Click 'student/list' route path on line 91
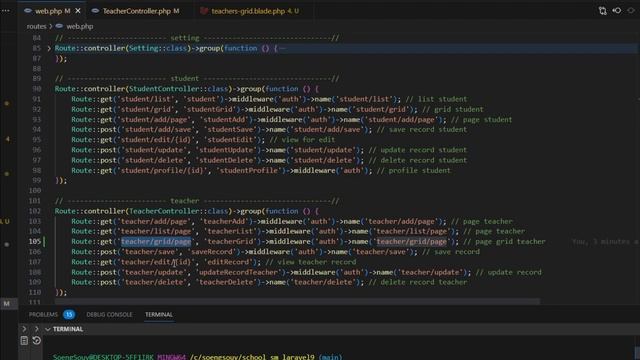Image resolution: width=640 pixels, height=360 pixels. coord(146,99)
